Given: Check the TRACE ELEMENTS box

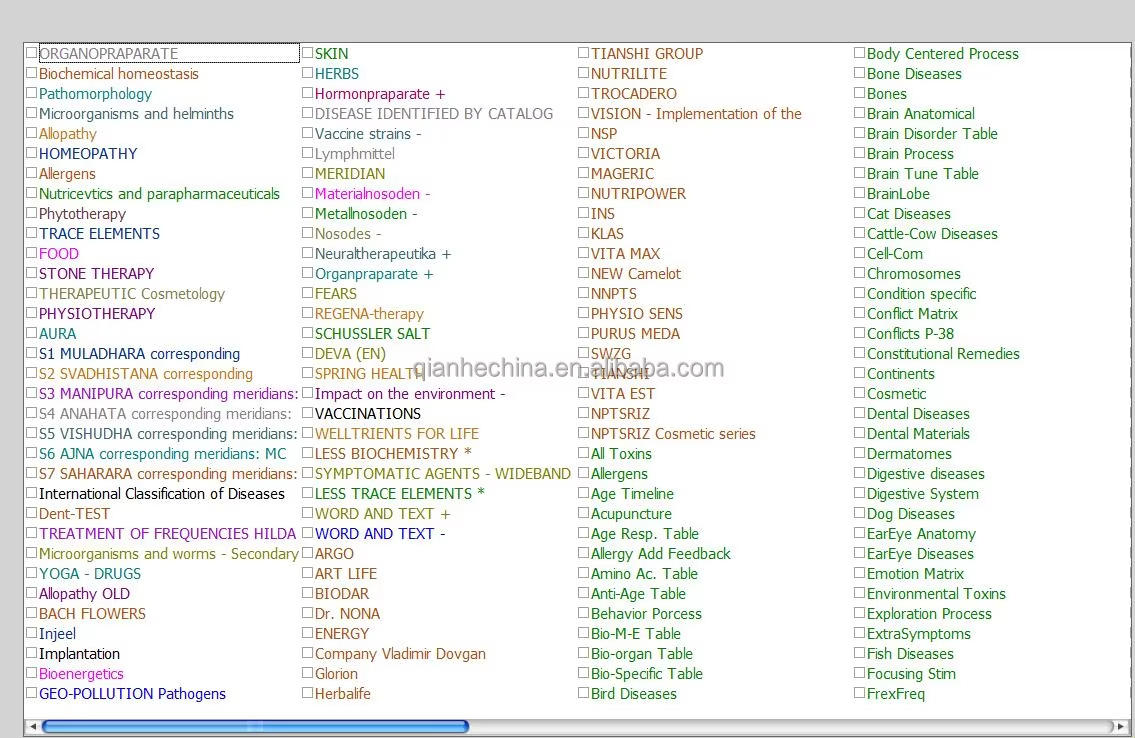Looking at the screenshot, I should [x=31, y=233].
